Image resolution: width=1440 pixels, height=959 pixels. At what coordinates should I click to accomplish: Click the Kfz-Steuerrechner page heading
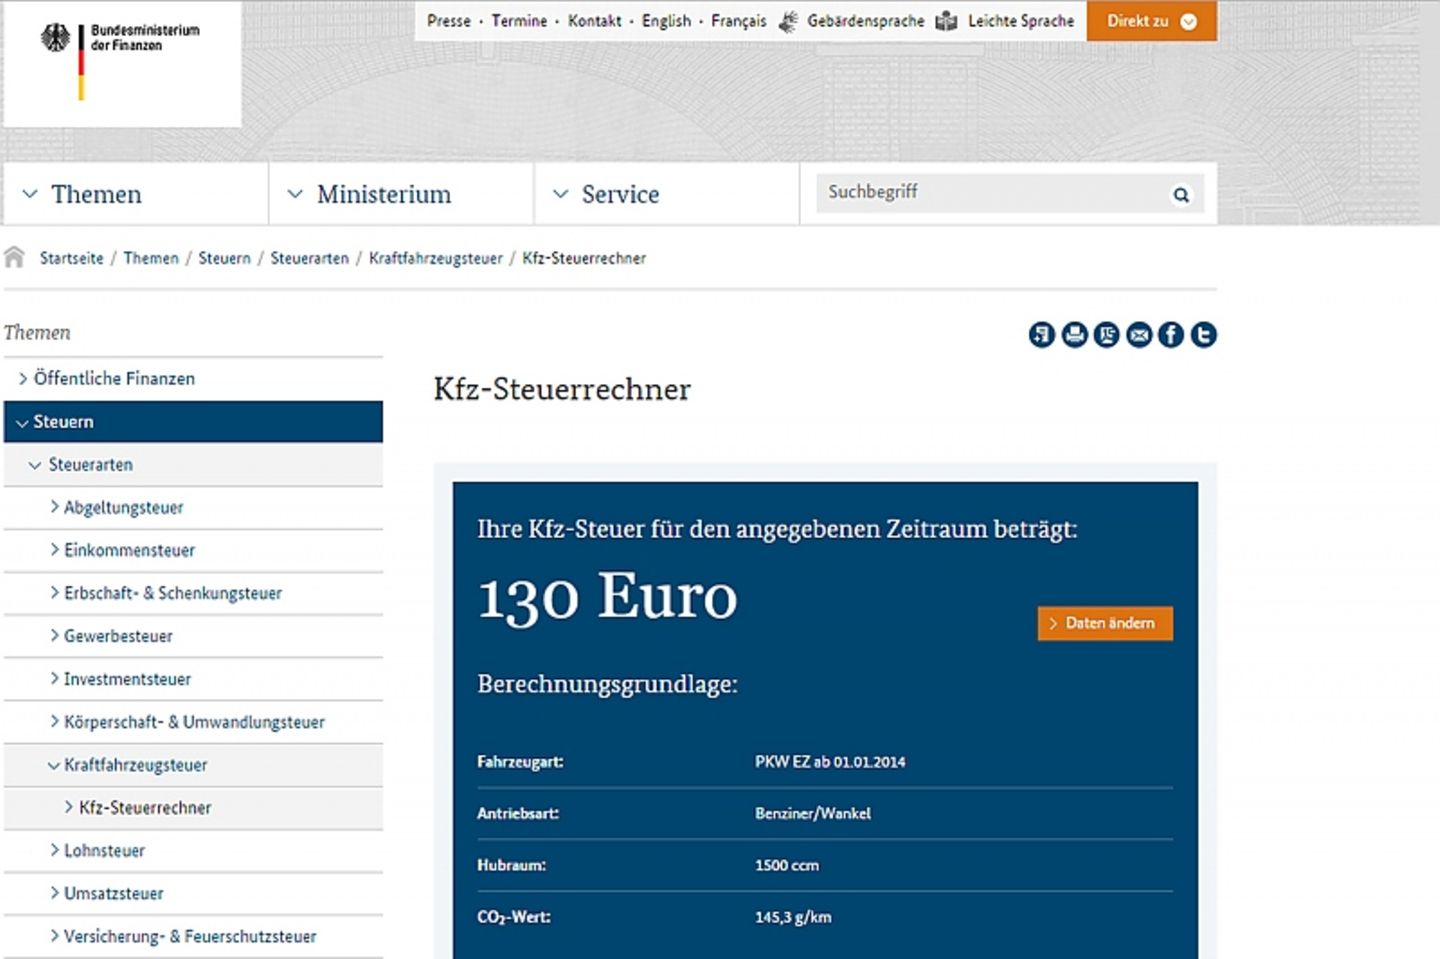pos(562,389)
